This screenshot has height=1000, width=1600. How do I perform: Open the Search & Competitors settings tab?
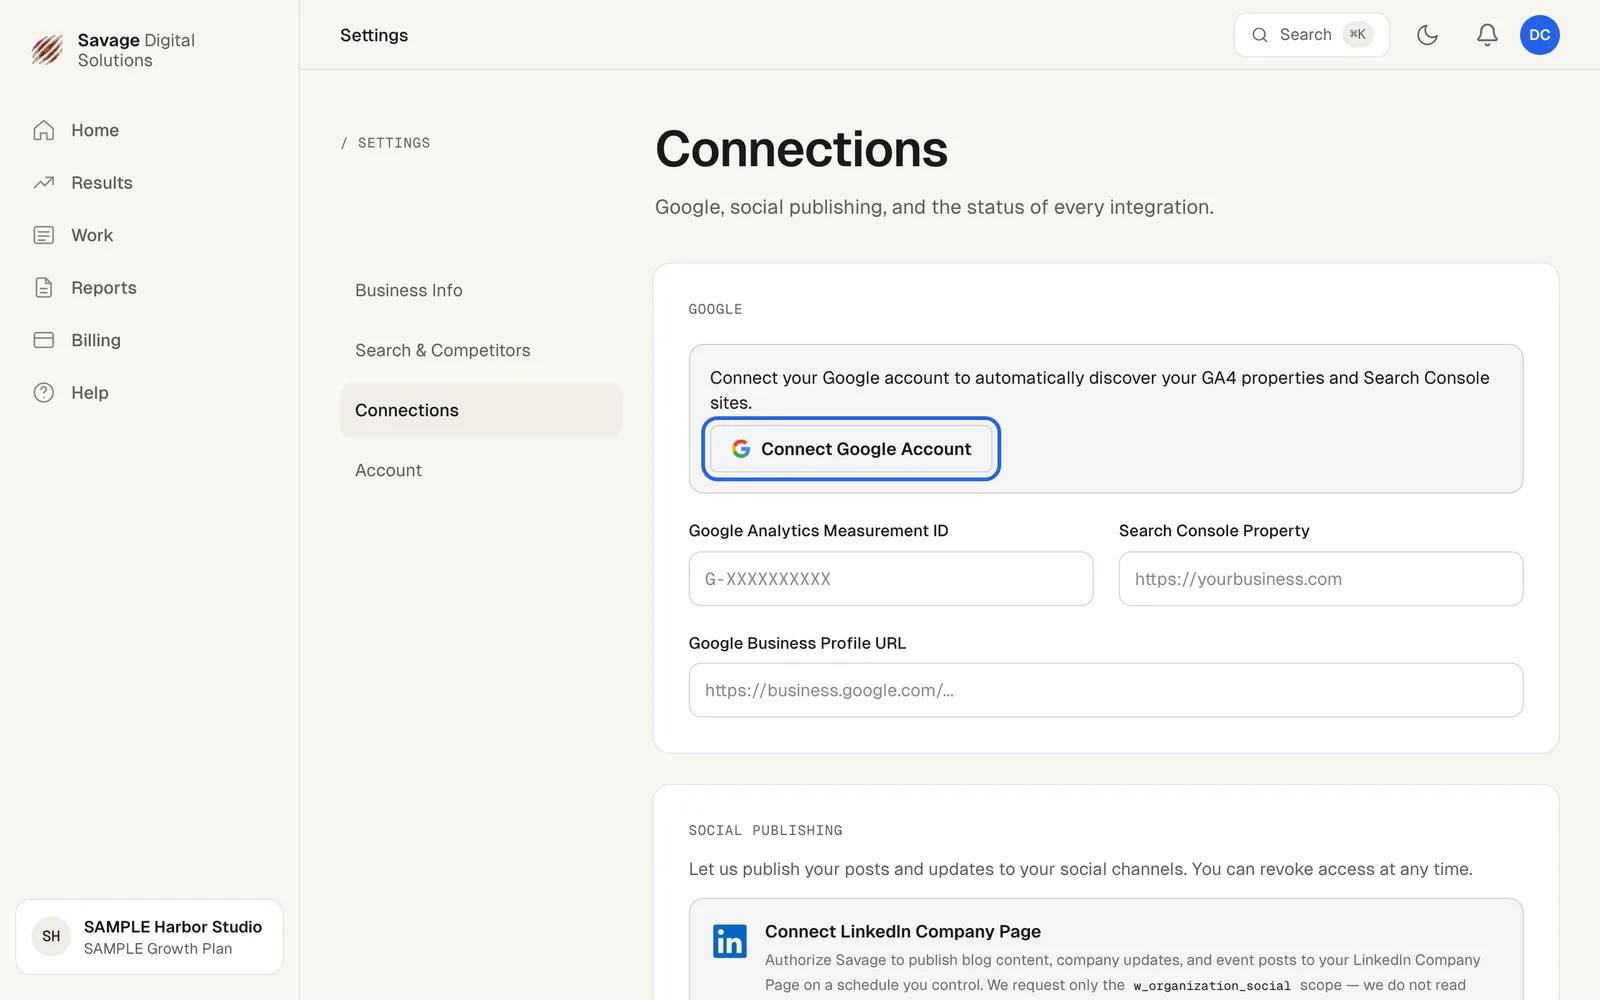coord(481,350)
